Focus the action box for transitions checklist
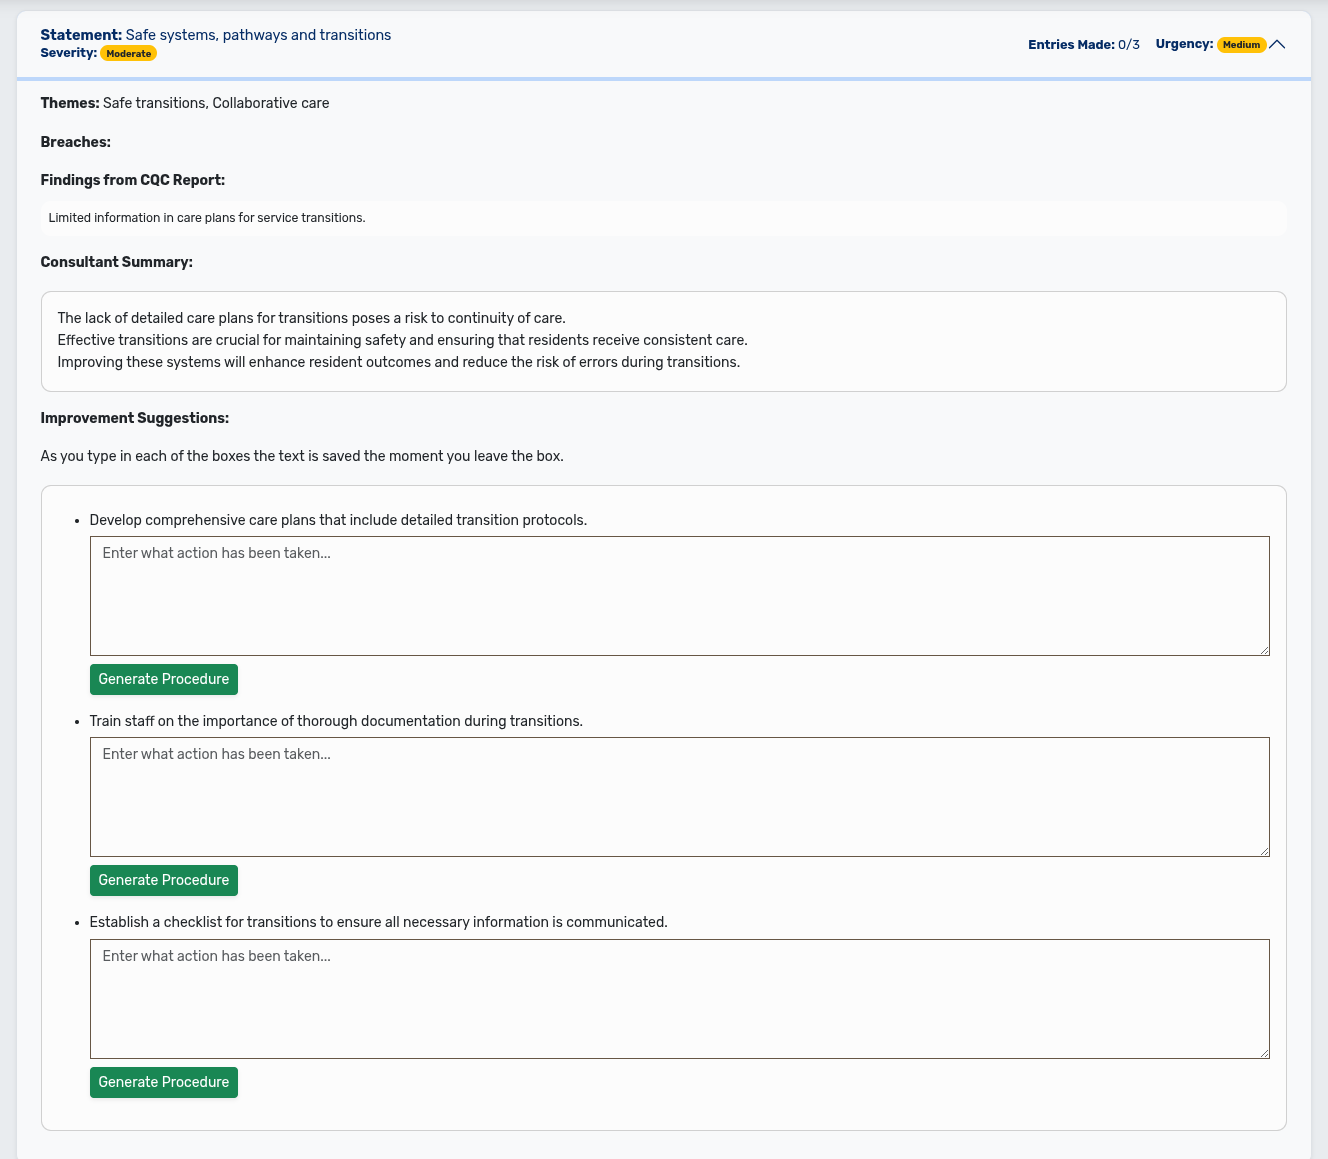This screenshot has width=1328, height=1159. tap(679, 999)
